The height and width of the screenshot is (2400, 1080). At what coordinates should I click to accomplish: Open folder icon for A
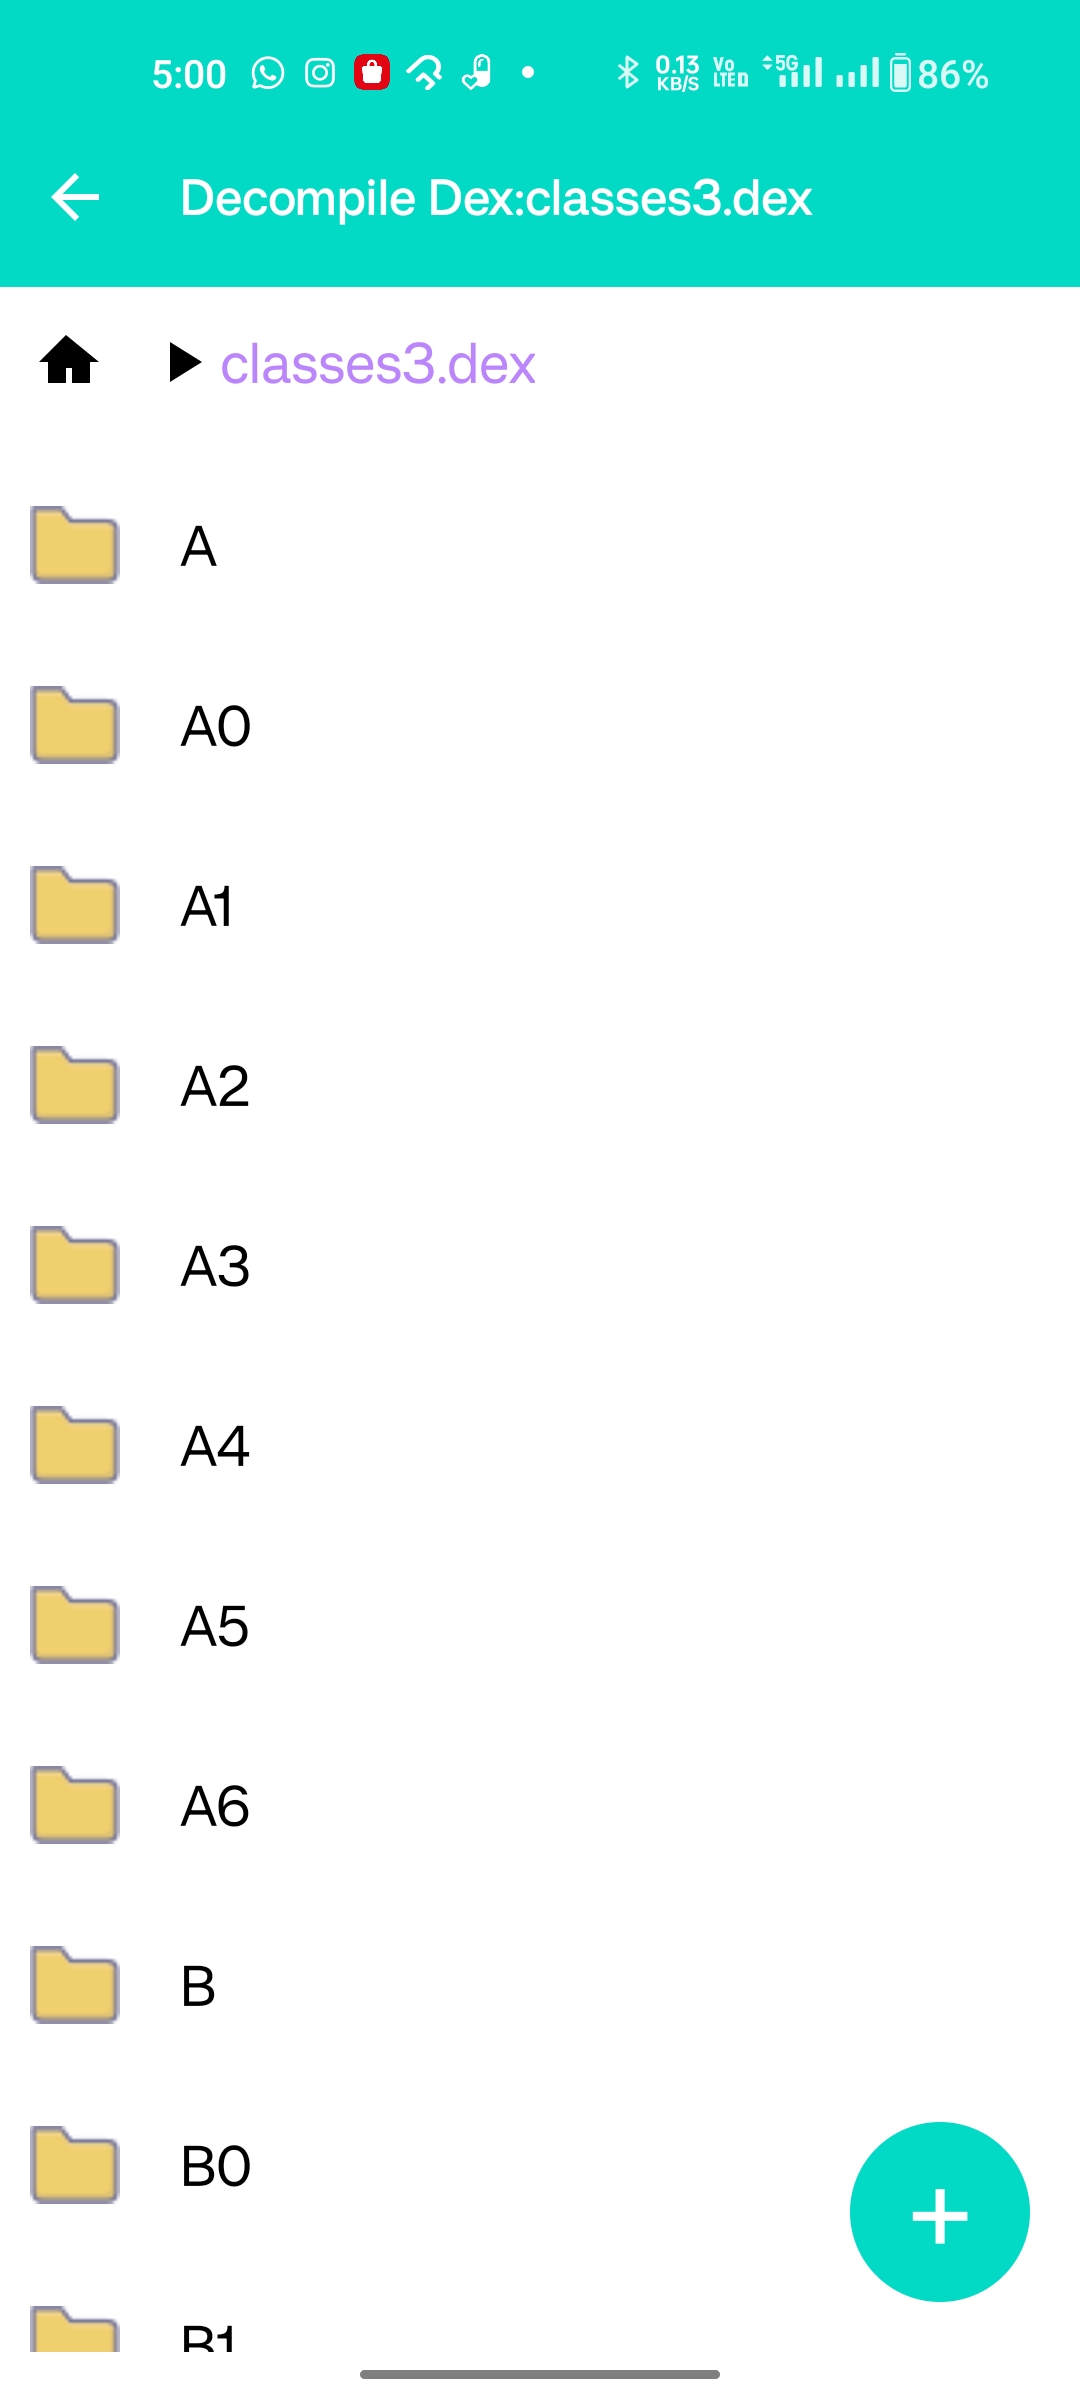[75, 545]
